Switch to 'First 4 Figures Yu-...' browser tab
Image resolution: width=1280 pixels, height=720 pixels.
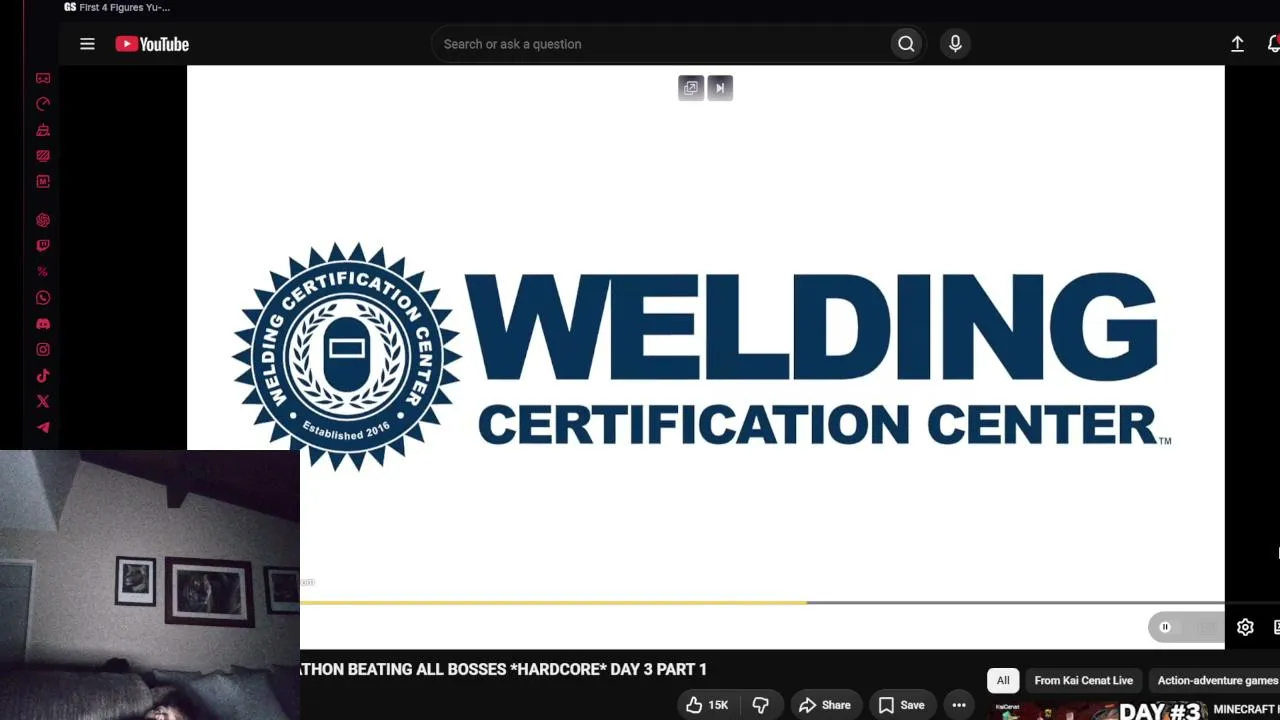(x=117, y=7)
